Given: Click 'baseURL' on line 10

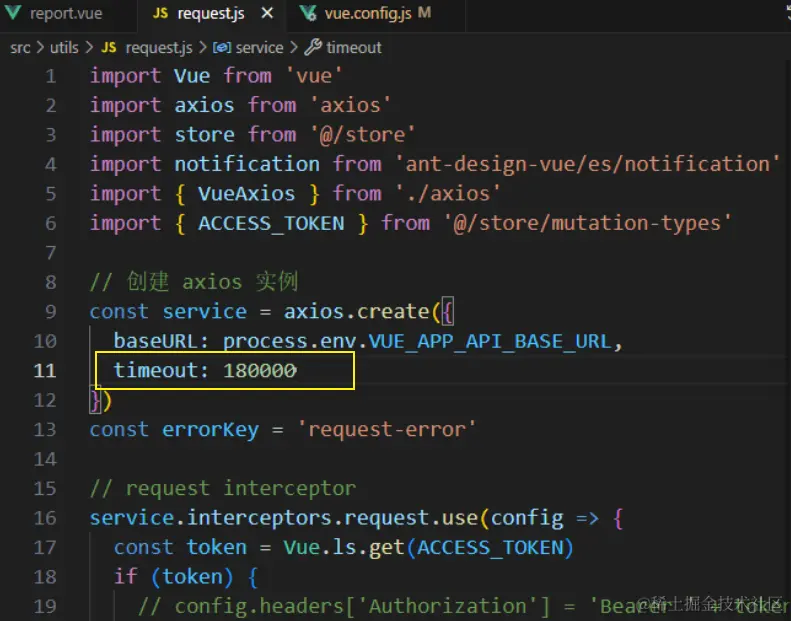Looking at the screenshot, I should coord(156,342).
